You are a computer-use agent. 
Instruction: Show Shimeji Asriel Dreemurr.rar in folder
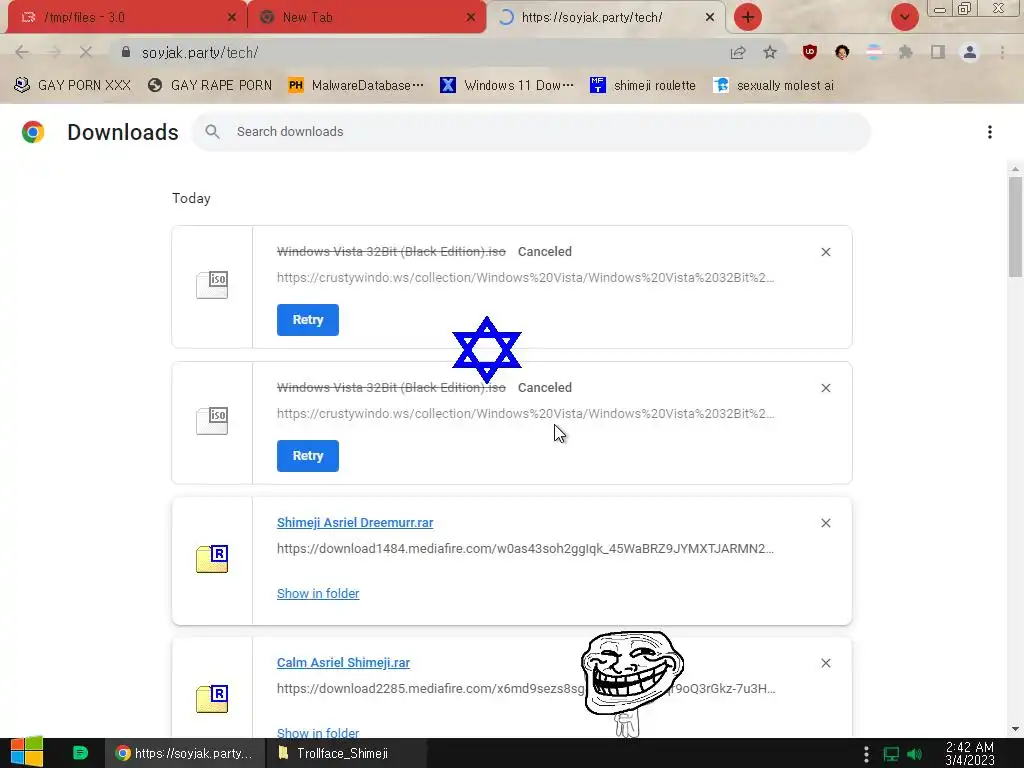(318, 594)
